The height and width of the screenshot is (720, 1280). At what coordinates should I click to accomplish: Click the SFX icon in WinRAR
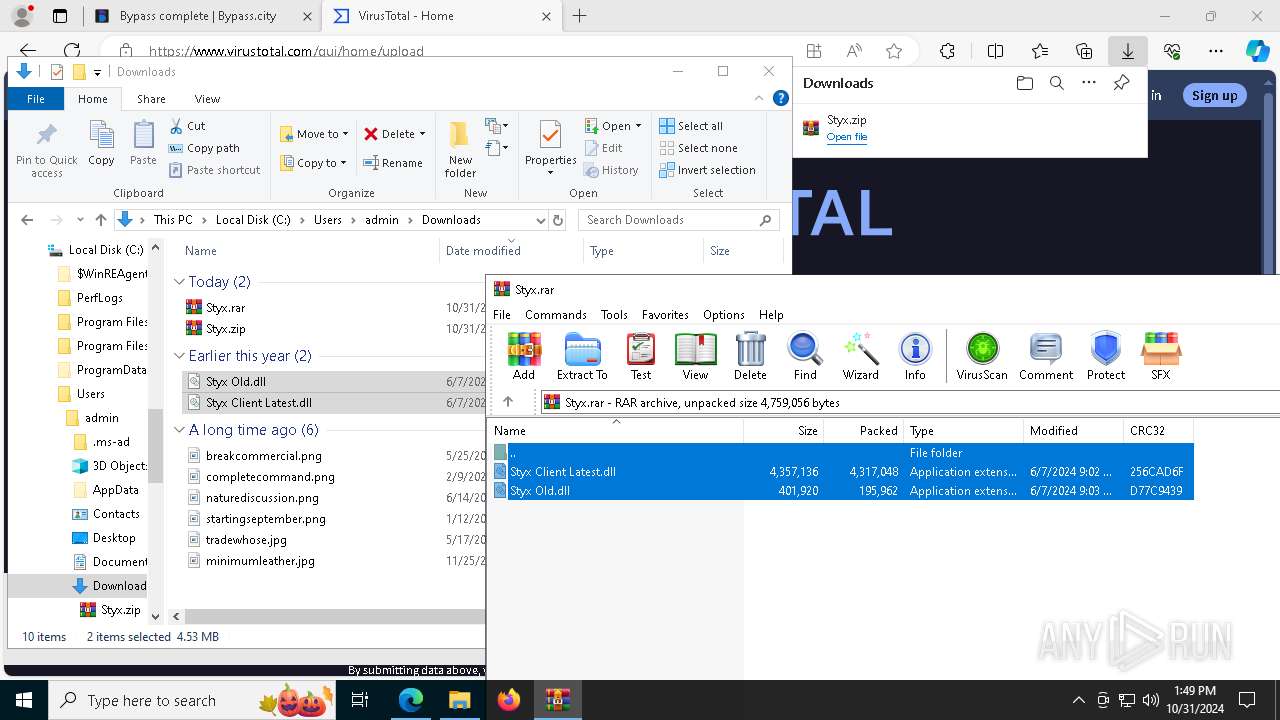tap(1160, 357)
